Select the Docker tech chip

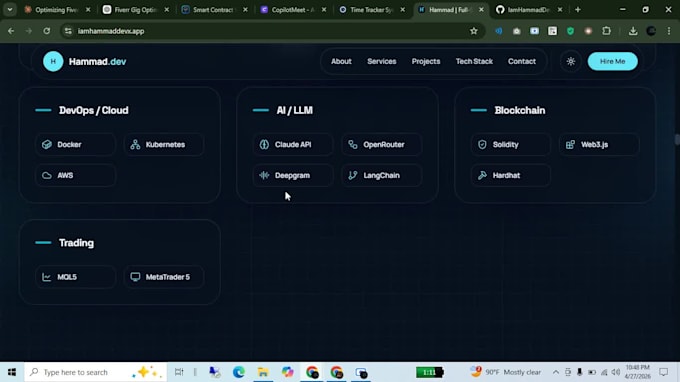(x=75, y=144)
